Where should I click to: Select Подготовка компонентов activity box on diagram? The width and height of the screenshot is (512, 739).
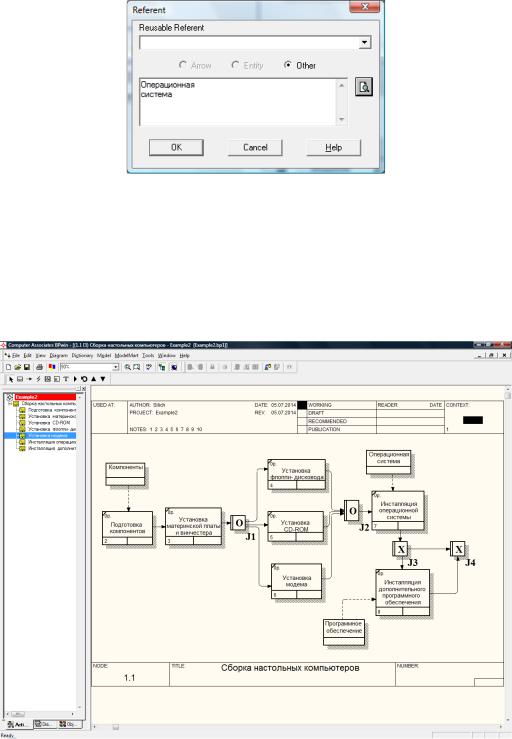pyautogui.click(x=127, y=528)
